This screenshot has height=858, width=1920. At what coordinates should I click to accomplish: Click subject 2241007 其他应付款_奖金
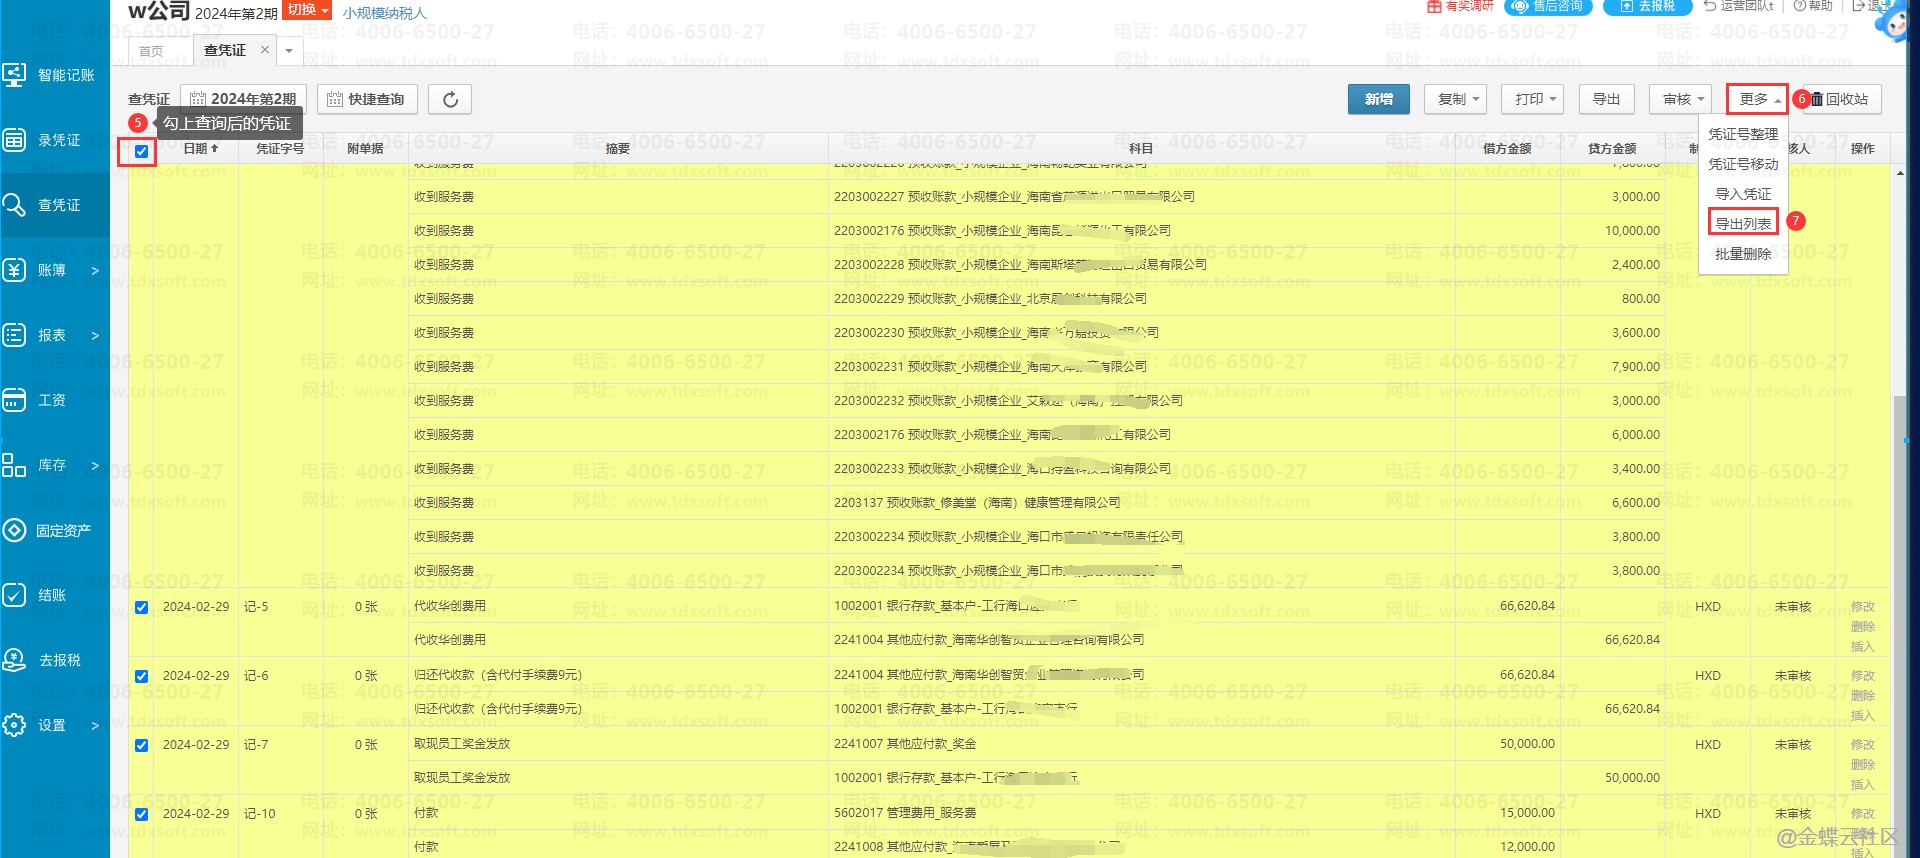[905, 744]
